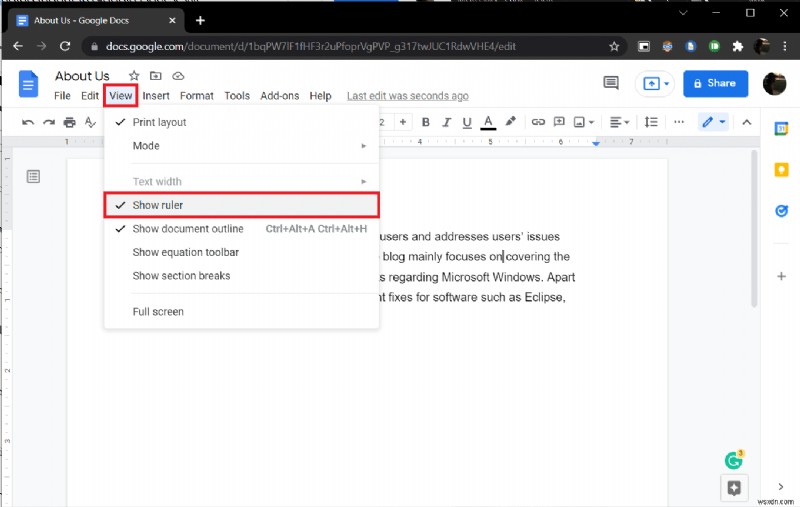Open the Edit menu
Screen dimensions: 800x507
tap(89, 96)
